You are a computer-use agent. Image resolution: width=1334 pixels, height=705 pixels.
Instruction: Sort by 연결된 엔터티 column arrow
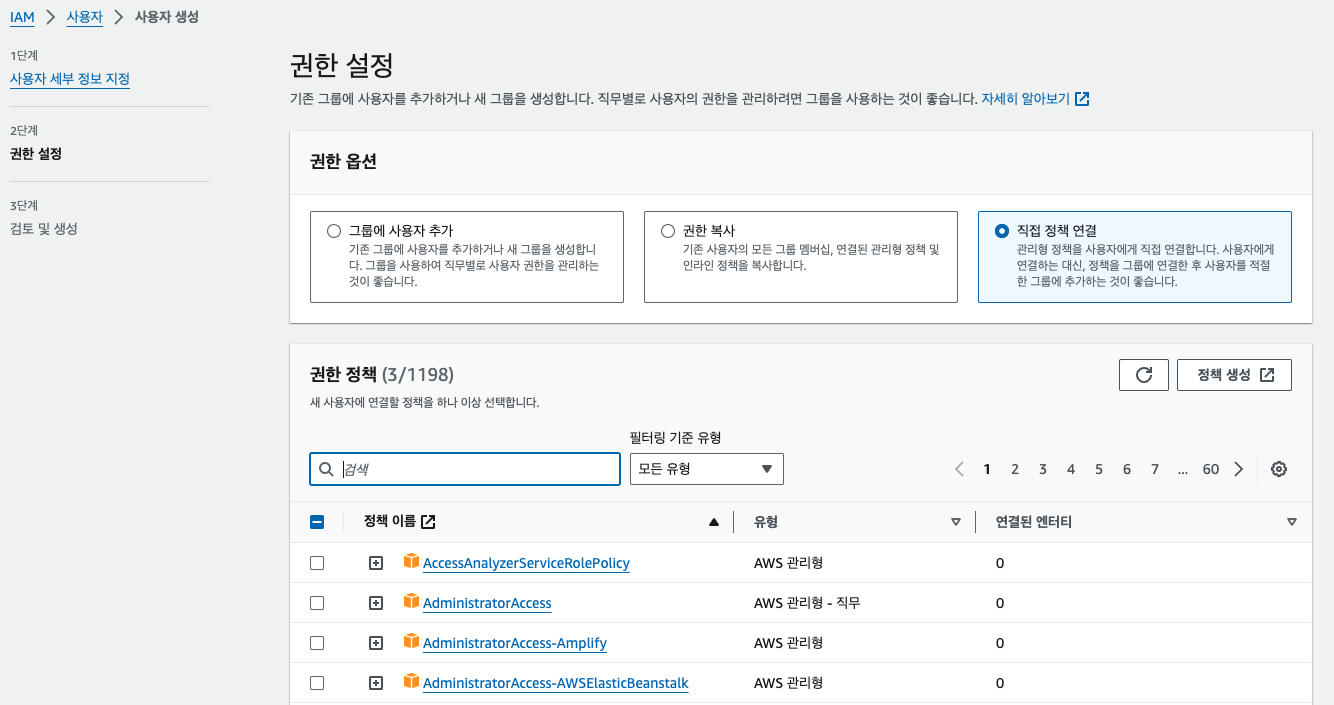point(1292,522)
